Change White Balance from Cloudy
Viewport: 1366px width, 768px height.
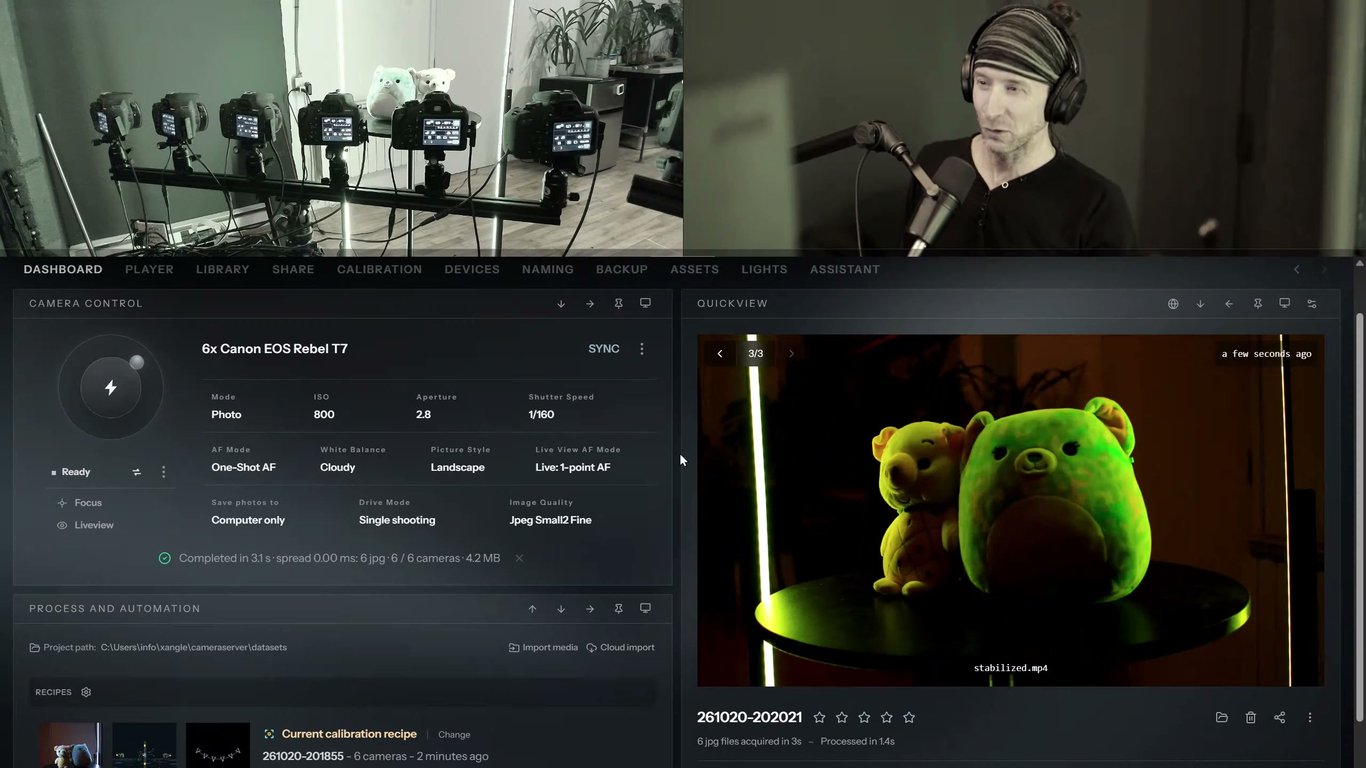point(338,467)
